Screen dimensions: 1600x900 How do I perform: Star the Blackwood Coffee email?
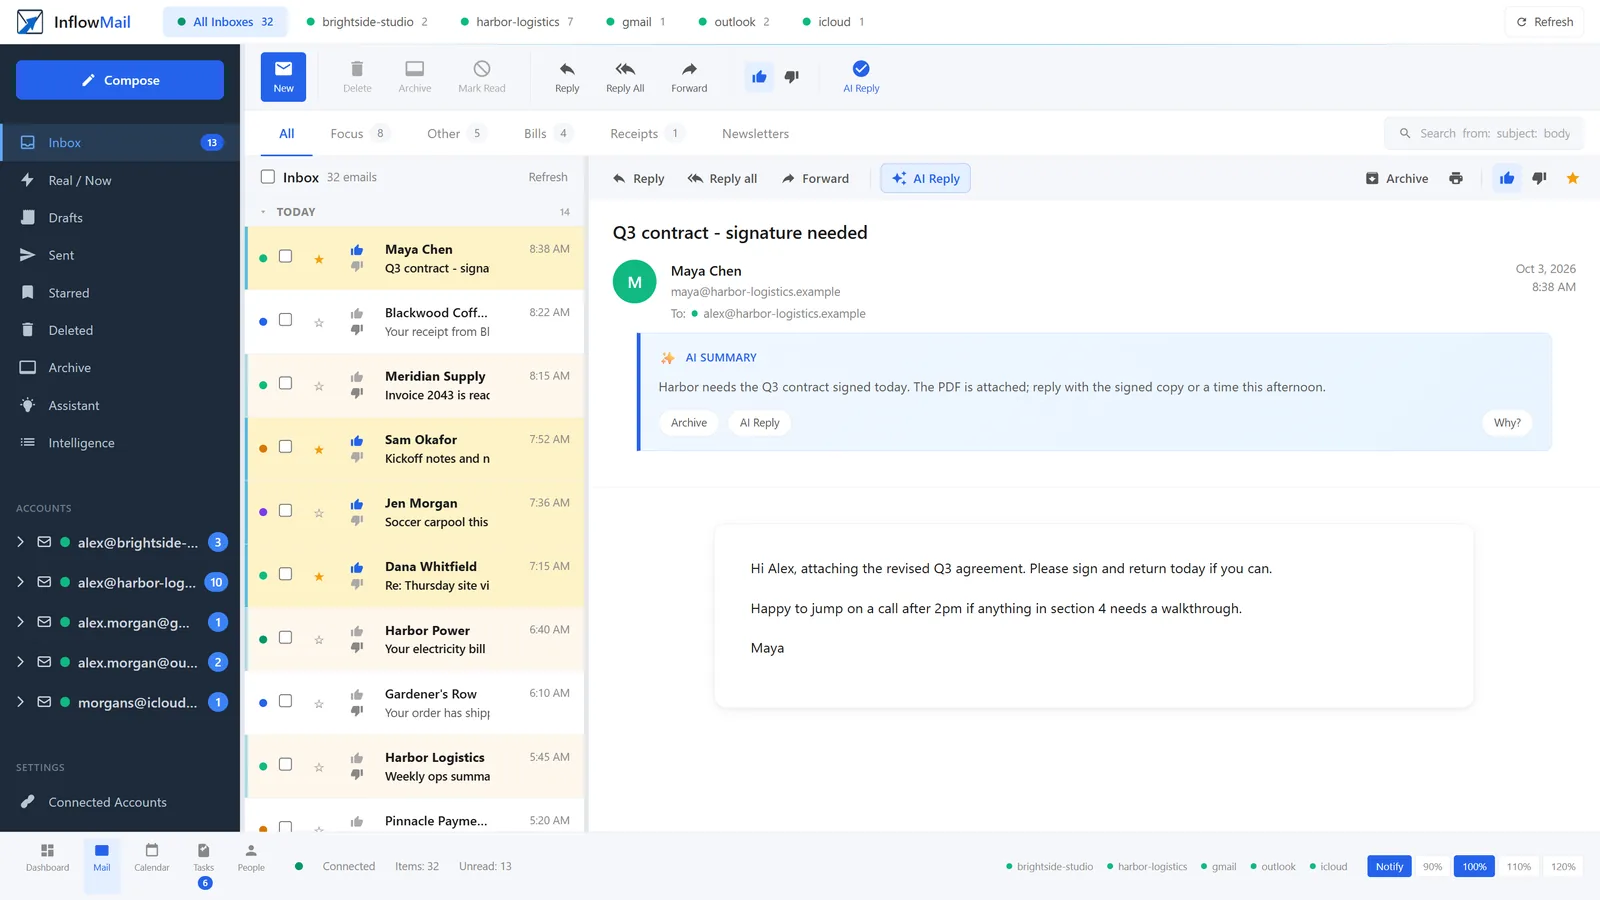click(319, 323)
